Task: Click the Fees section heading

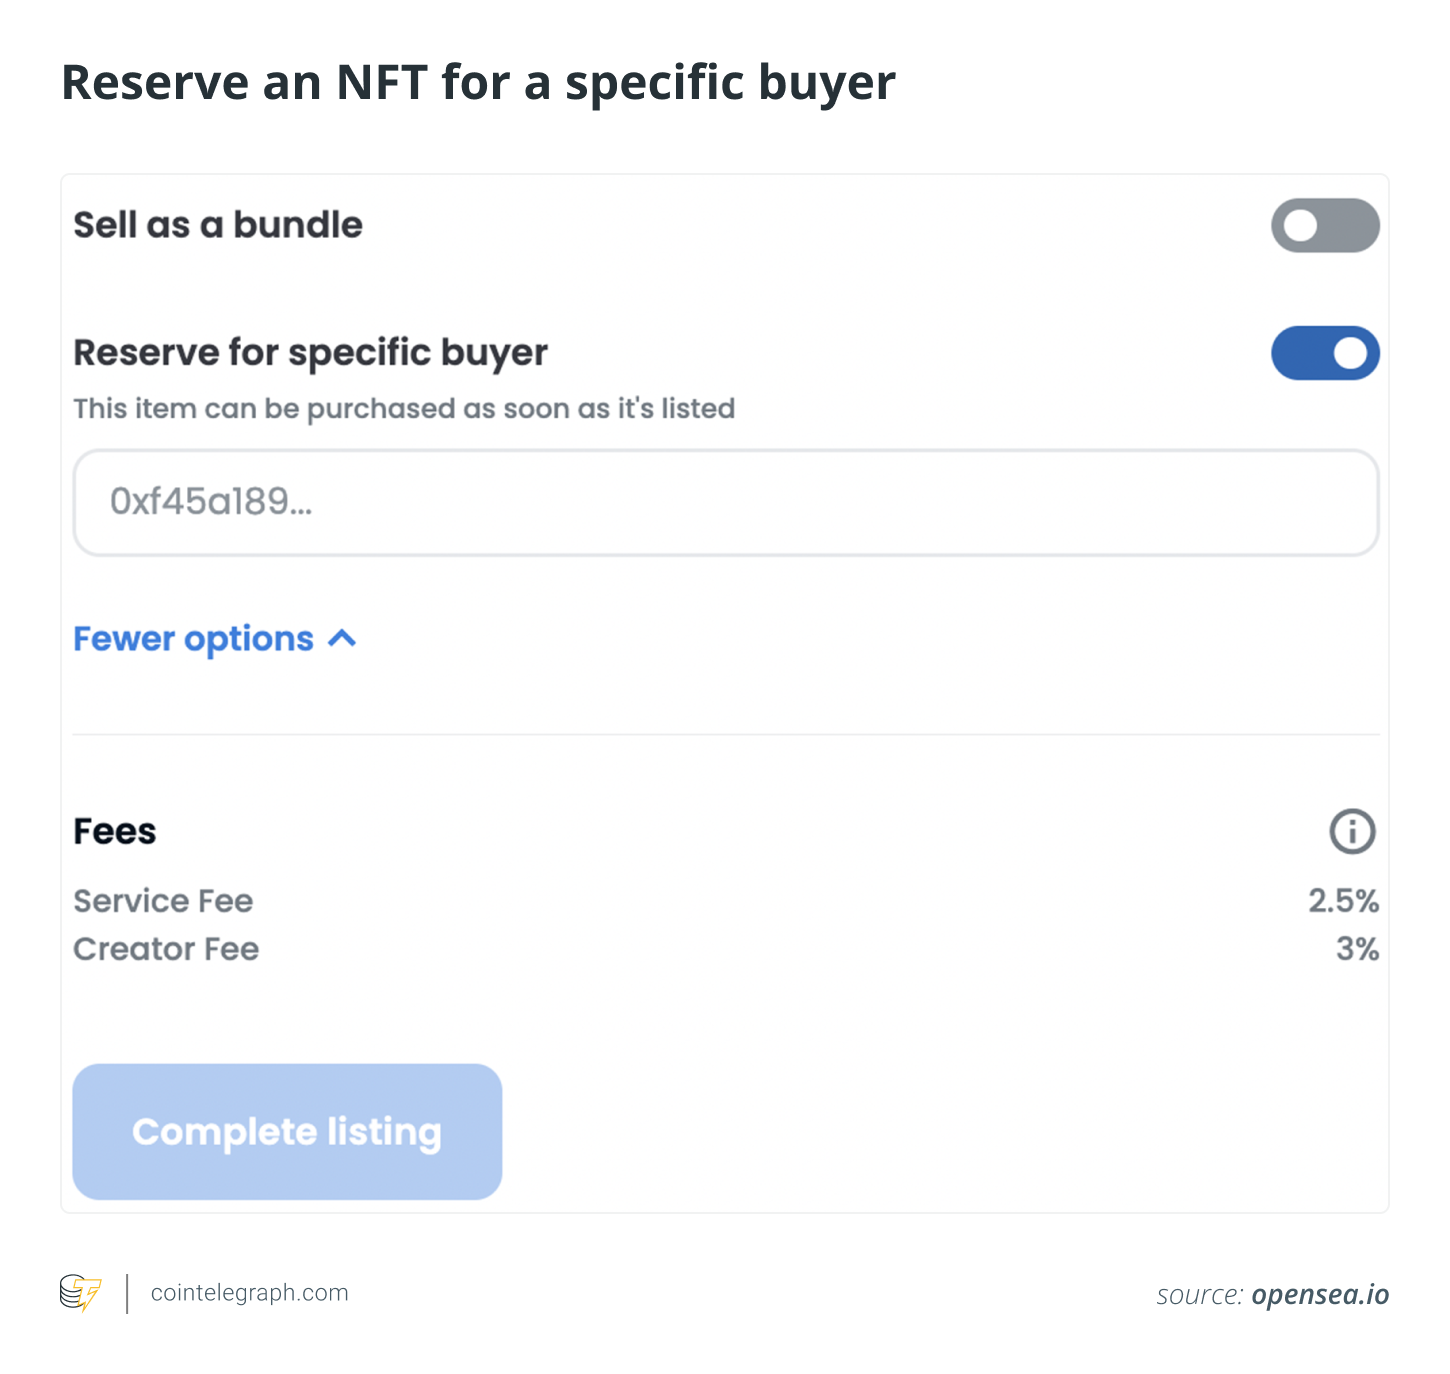Action: 115,831
